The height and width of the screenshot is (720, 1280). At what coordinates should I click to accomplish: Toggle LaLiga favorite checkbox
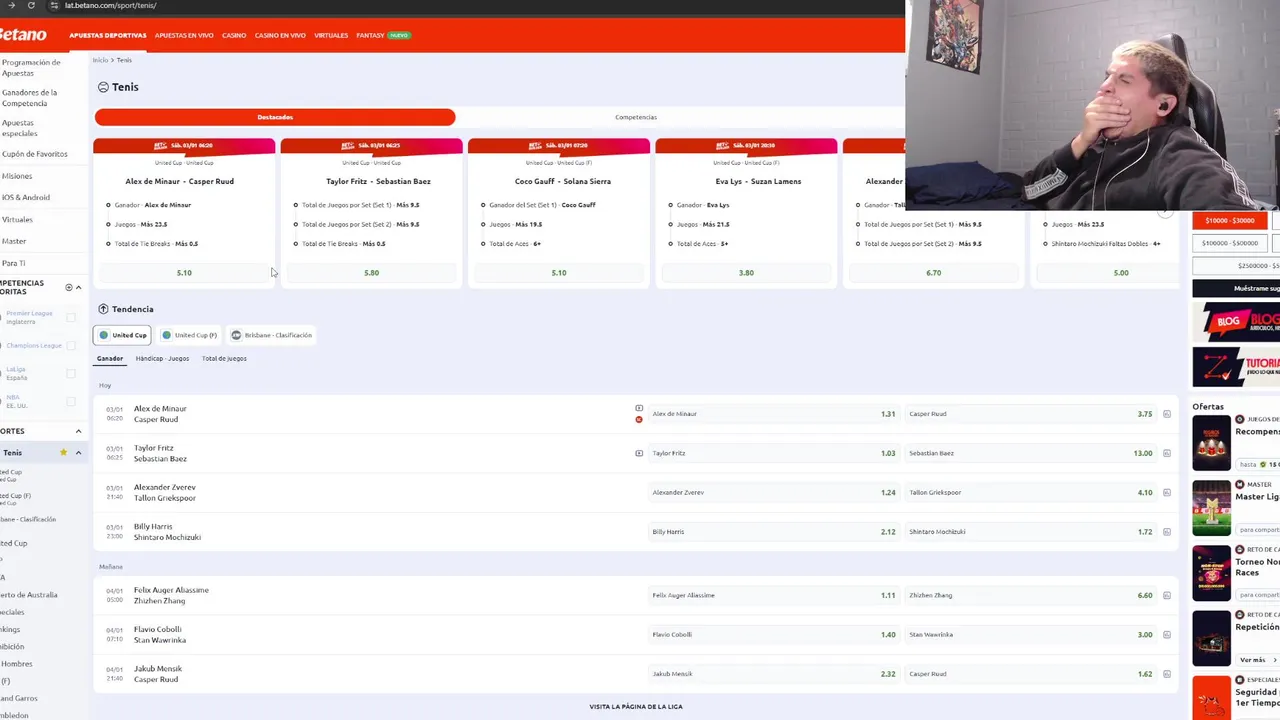point(71,373)
